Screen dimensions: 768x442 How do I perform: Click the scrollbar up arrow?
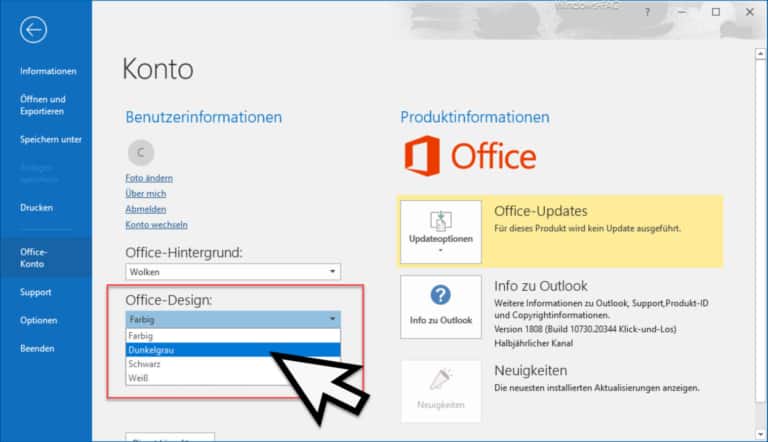[x=760, y=53]
